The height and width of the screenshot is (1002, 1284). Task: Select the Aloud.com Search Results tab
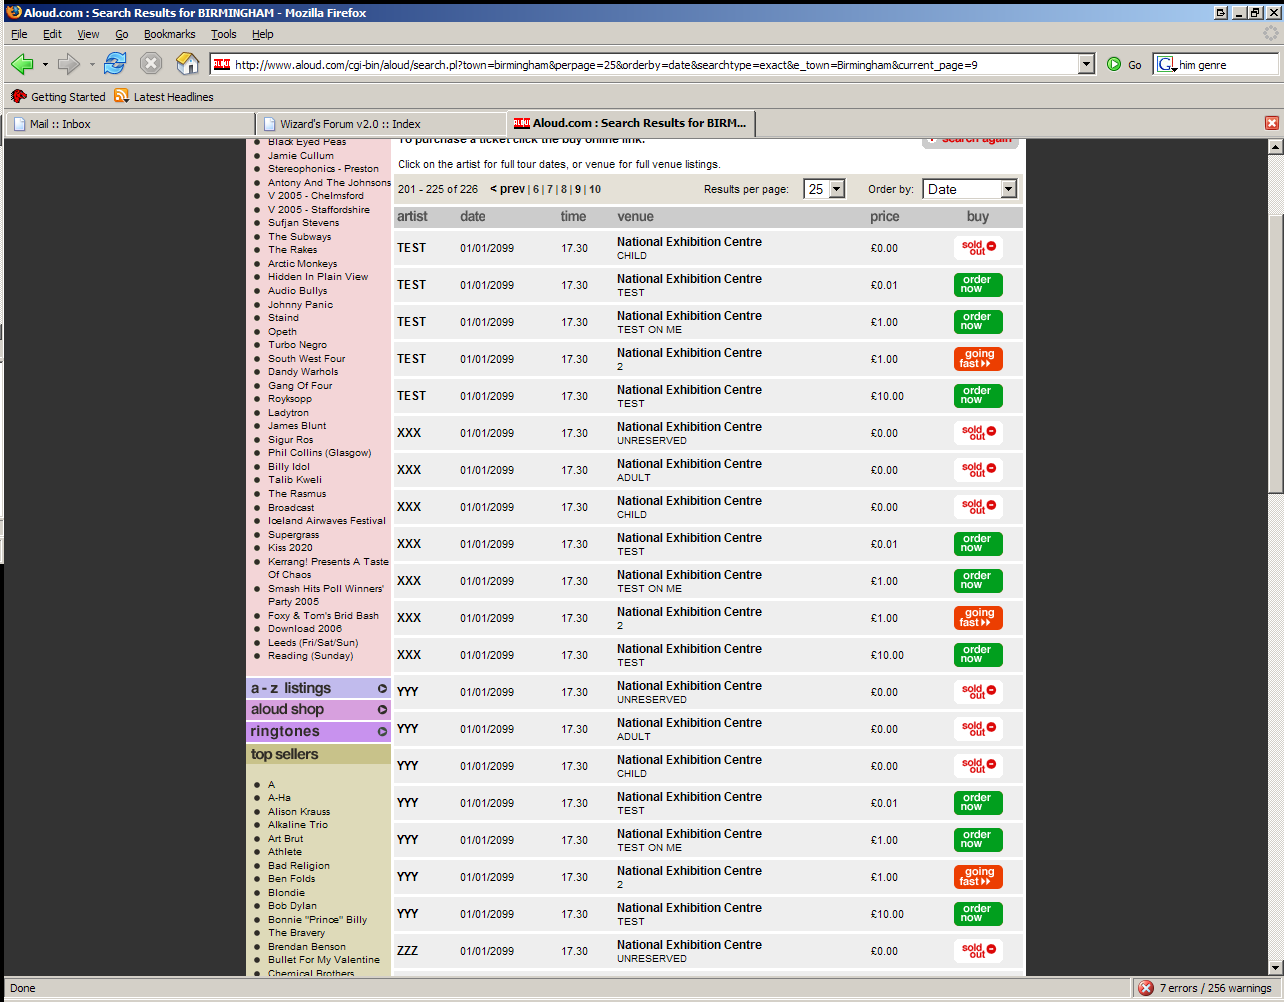coord(632,123)
